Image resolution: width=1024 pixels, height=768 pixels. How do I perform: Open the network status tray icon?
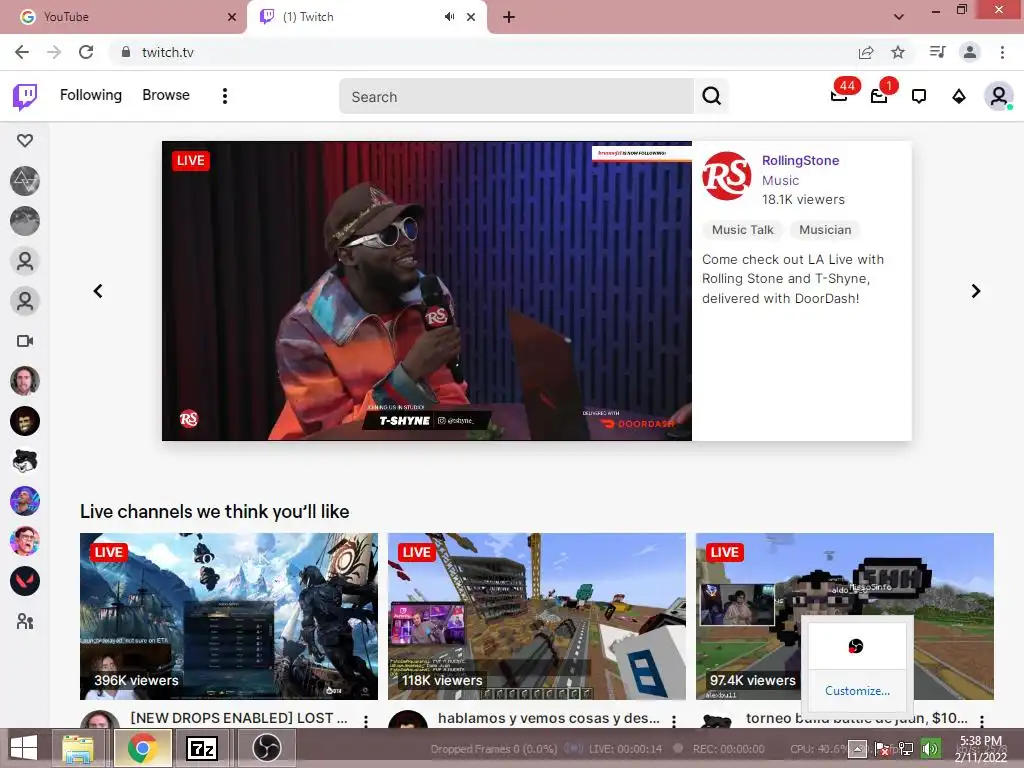click(906, 748)
